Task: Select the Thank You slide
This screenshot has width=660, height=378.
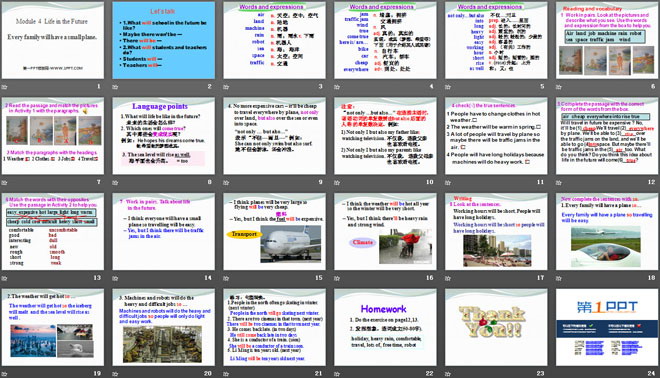Action: click(x=496, y=327)
